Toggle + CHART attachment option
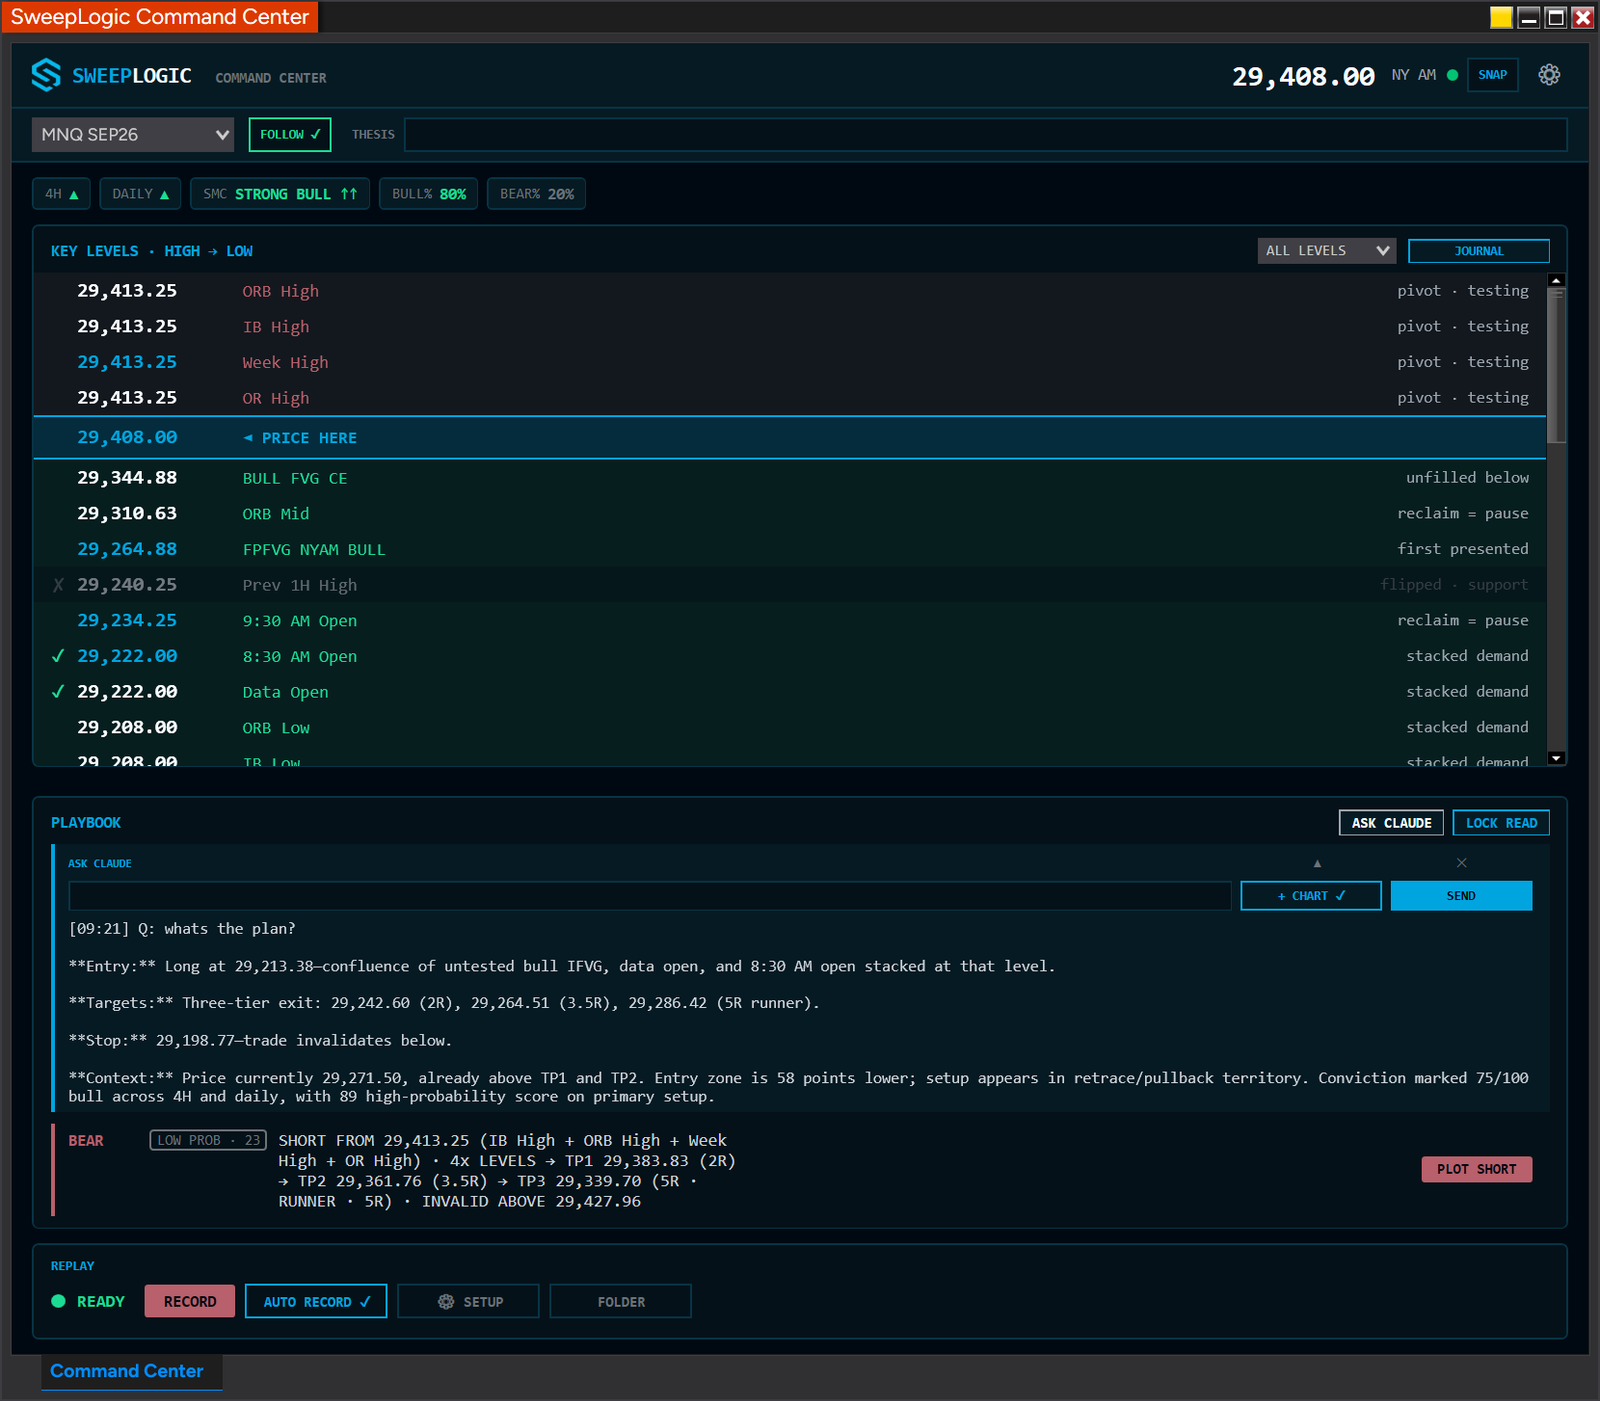 1311,896
